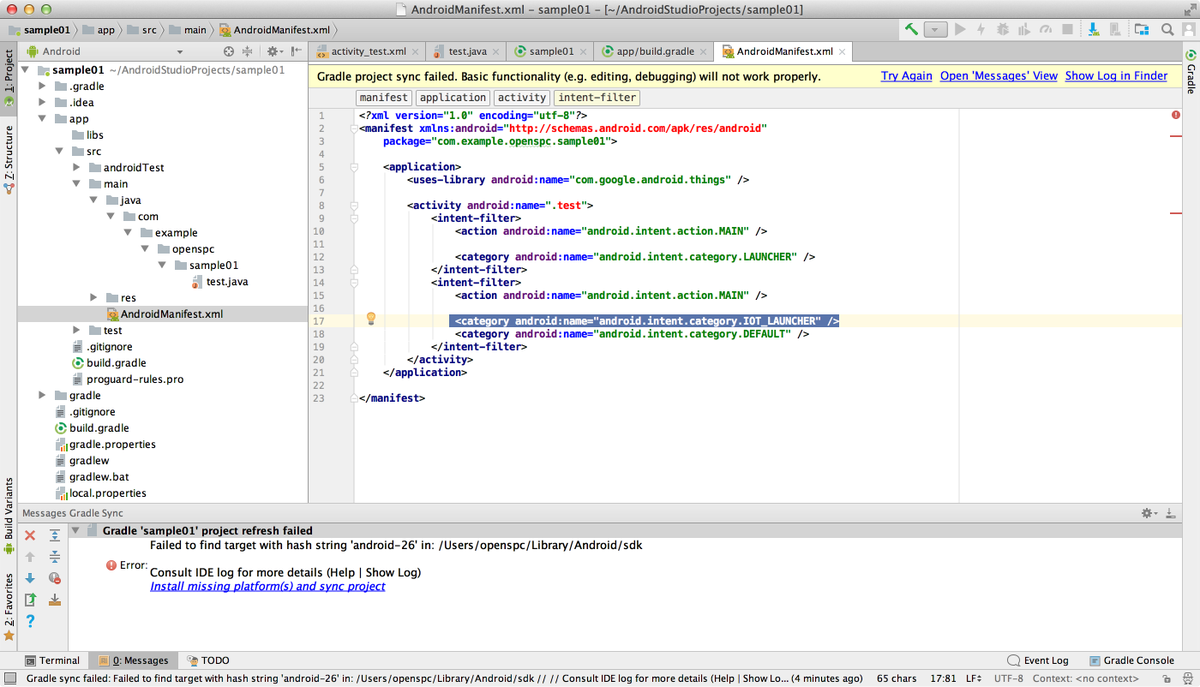Collapse the sample01 project root node
This screenshot has height=687, width=1200.
coord(26,71)
